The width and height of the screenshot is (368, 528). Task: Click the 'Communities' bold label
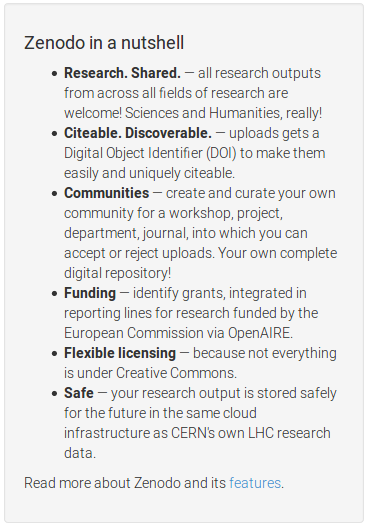(106, 193)
